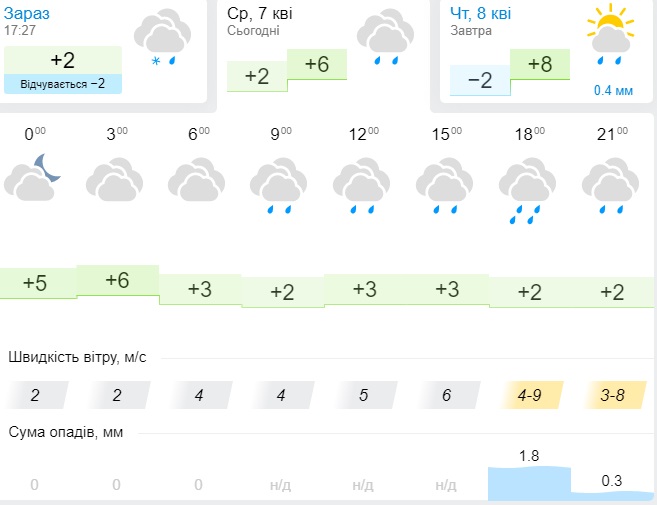
Task: Click the 6:00 overcast cloud icon
Action: coord(199,183)
